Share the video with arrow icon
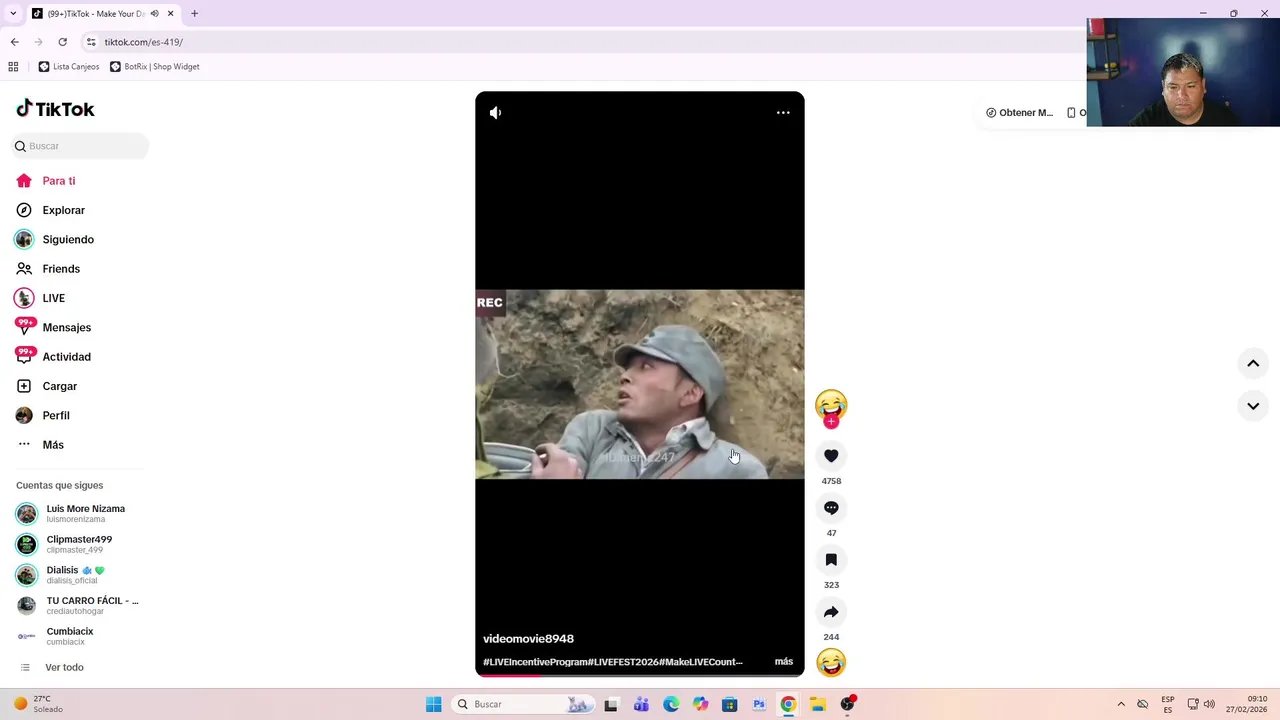This screenshot has width=1280, height=720. click(831, 612)
